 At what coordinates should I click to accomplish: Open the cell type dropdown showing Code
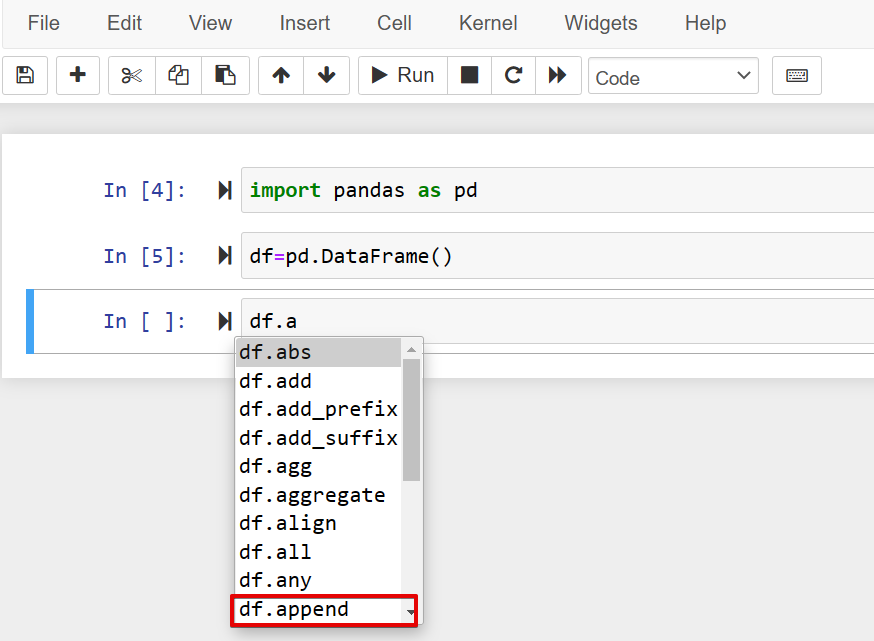tap(673, 75)
